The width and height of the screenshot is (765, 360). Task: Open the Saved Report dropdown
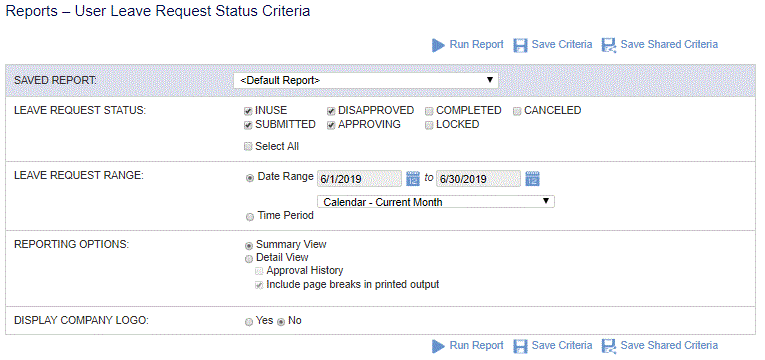coord(365,80)
